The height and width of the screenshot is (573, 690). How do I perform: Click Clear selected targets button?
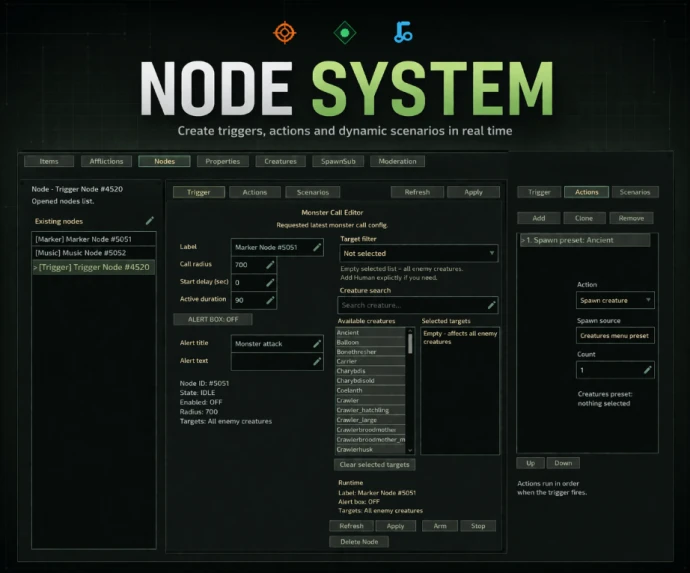(374, 465)
